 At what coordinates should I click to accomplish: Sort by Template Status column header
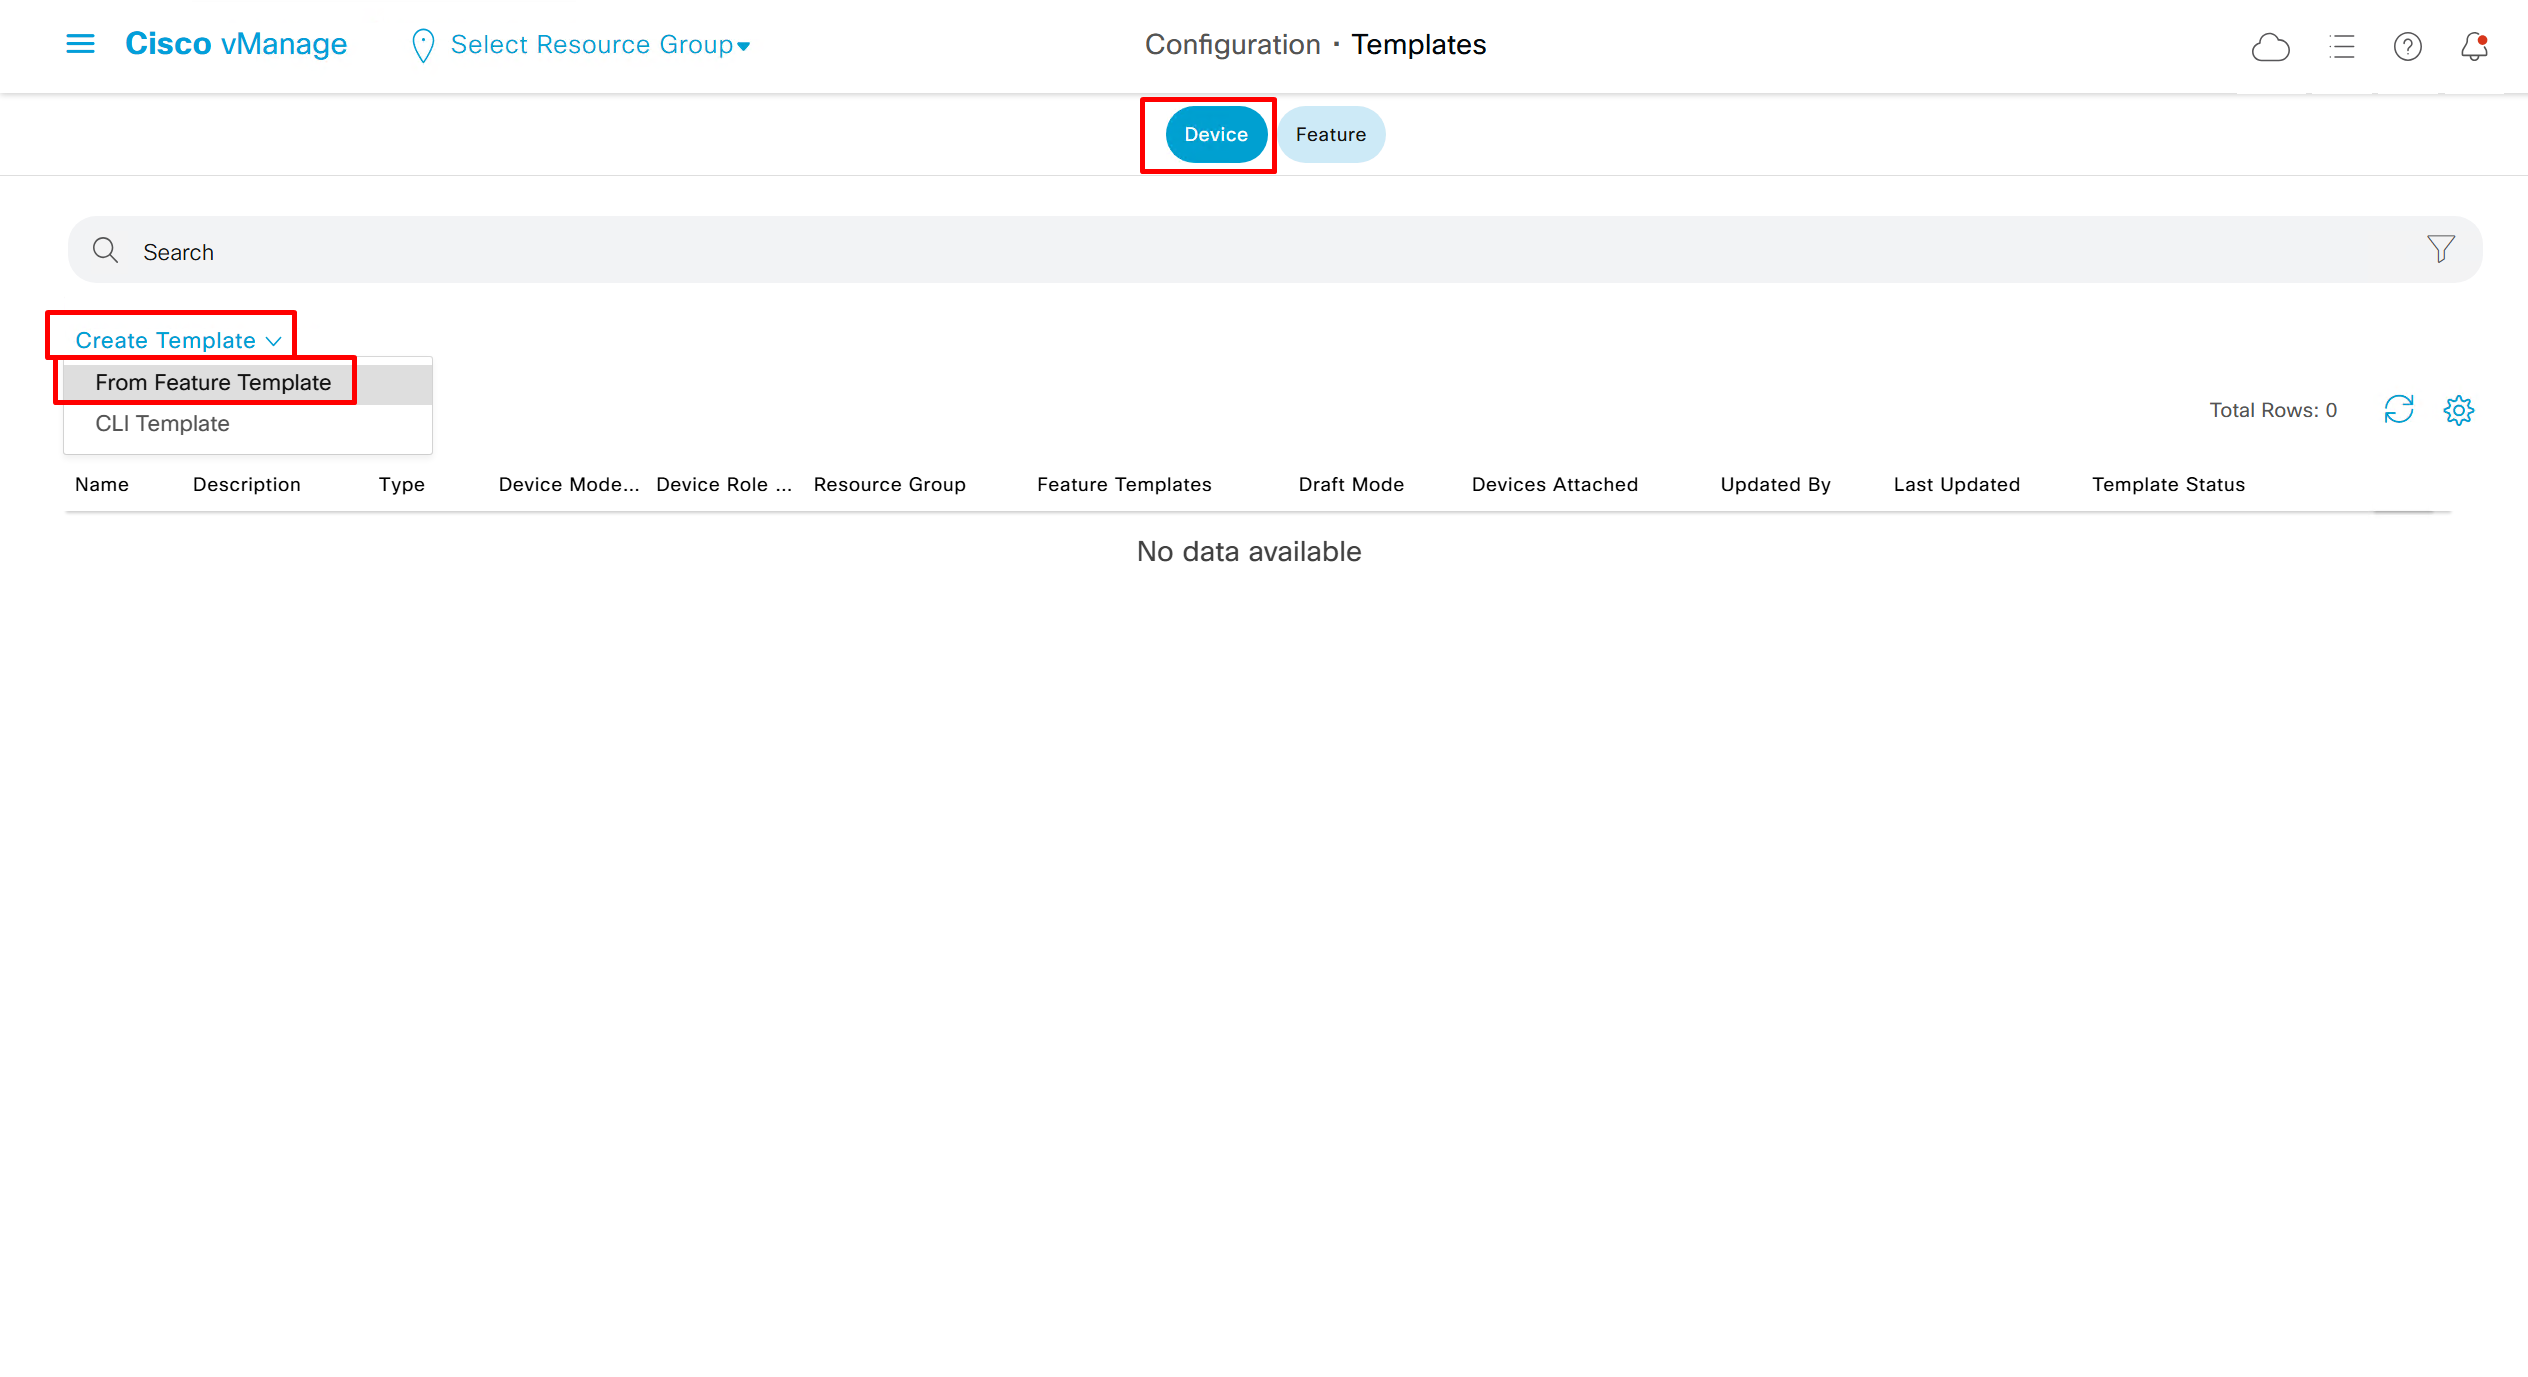coord(2168,485)
